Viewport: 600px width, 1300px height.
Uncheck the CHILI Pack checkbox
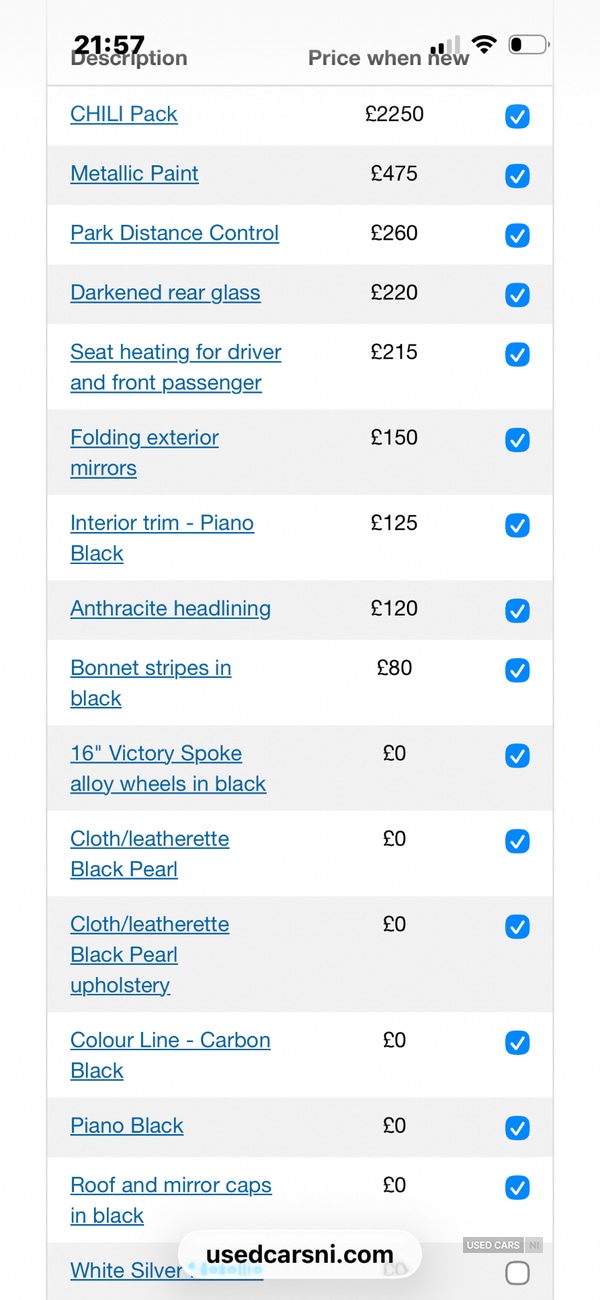click(x=517, y=117)
